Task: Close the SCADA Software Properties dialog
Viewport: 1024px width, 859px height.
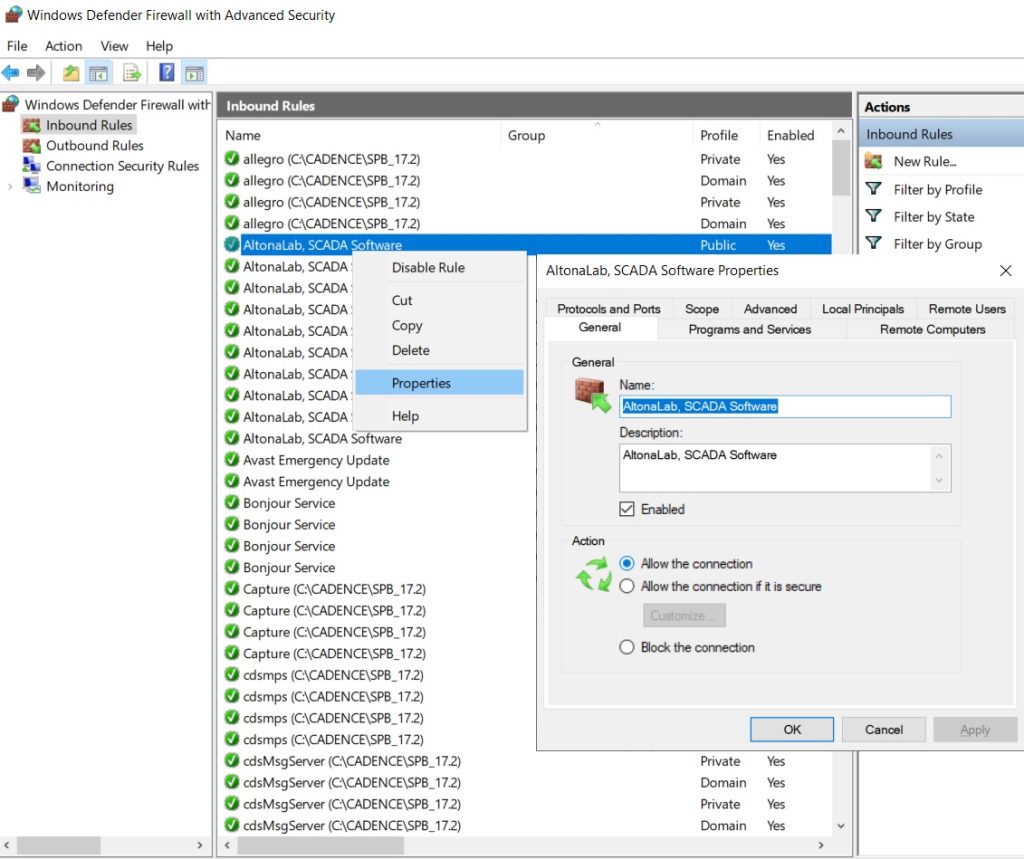Action: [1005, 270]
